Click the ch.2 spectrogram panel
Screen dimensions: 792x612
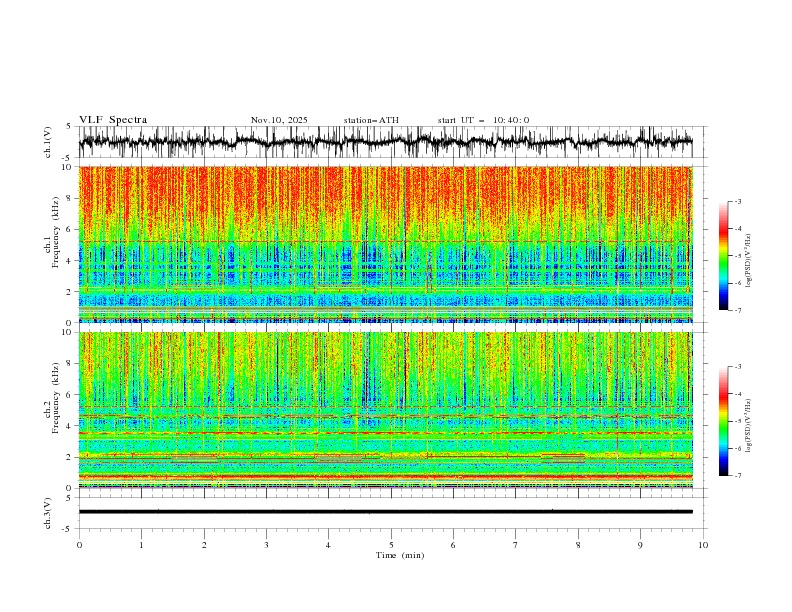[x=386, y=410]
